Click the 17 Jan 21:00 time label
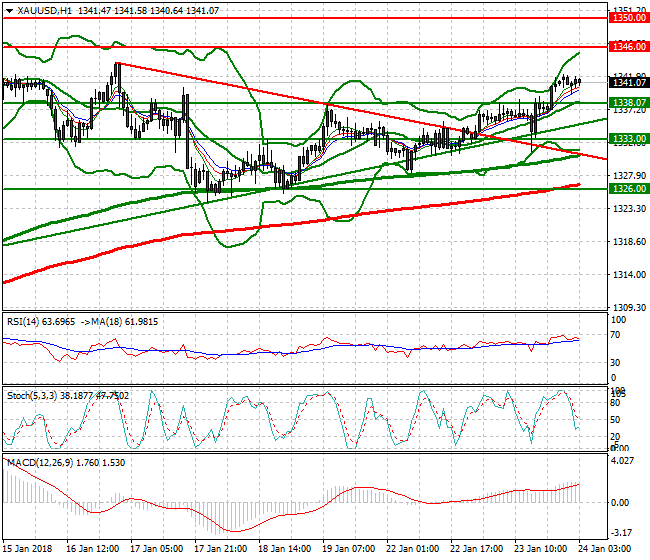650x560 pixels. [221, 549]
